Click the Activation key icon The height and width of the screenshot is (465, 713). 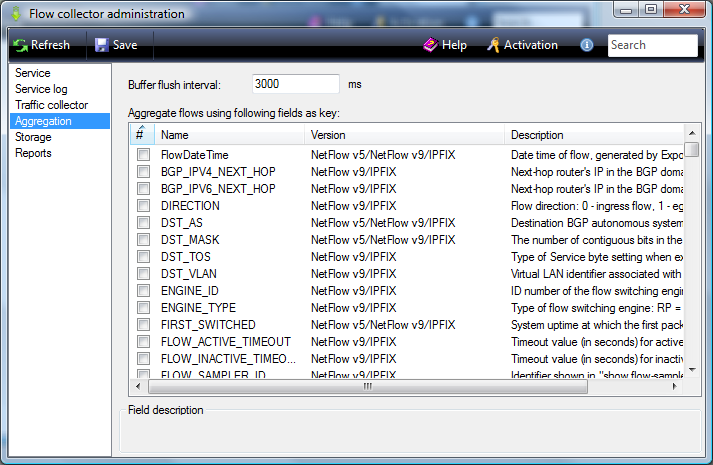(x=492, y=45)
